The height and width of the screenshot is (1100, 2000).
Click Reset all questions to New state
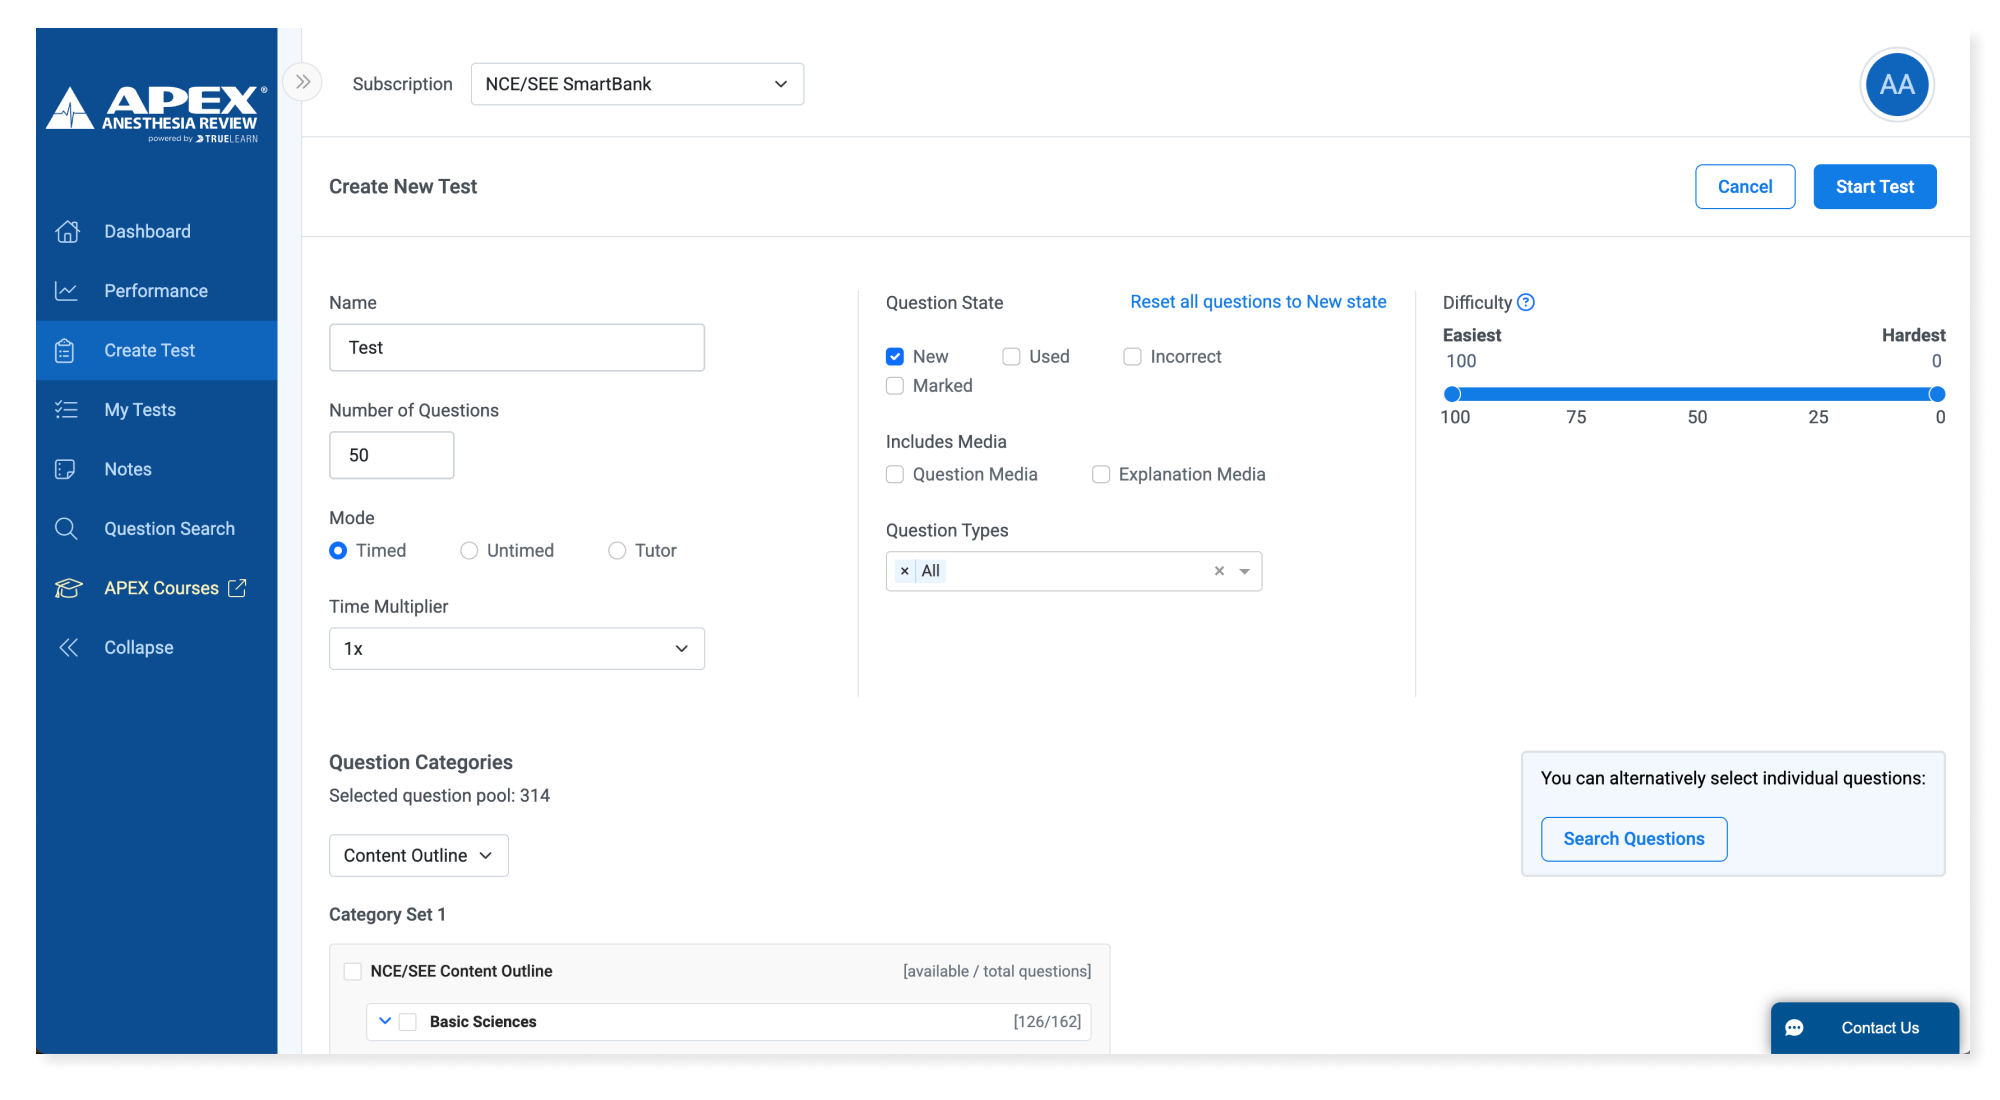point(1258,302)
